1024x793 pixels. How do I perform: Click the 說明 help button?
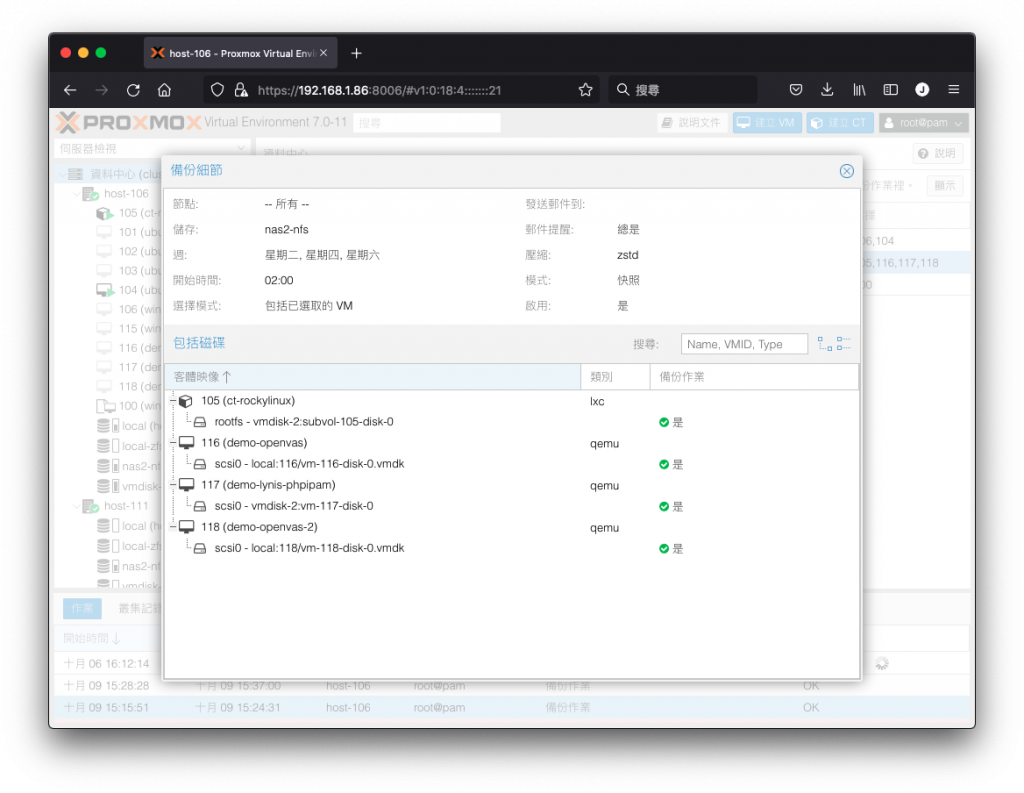[x=937, y=154]
